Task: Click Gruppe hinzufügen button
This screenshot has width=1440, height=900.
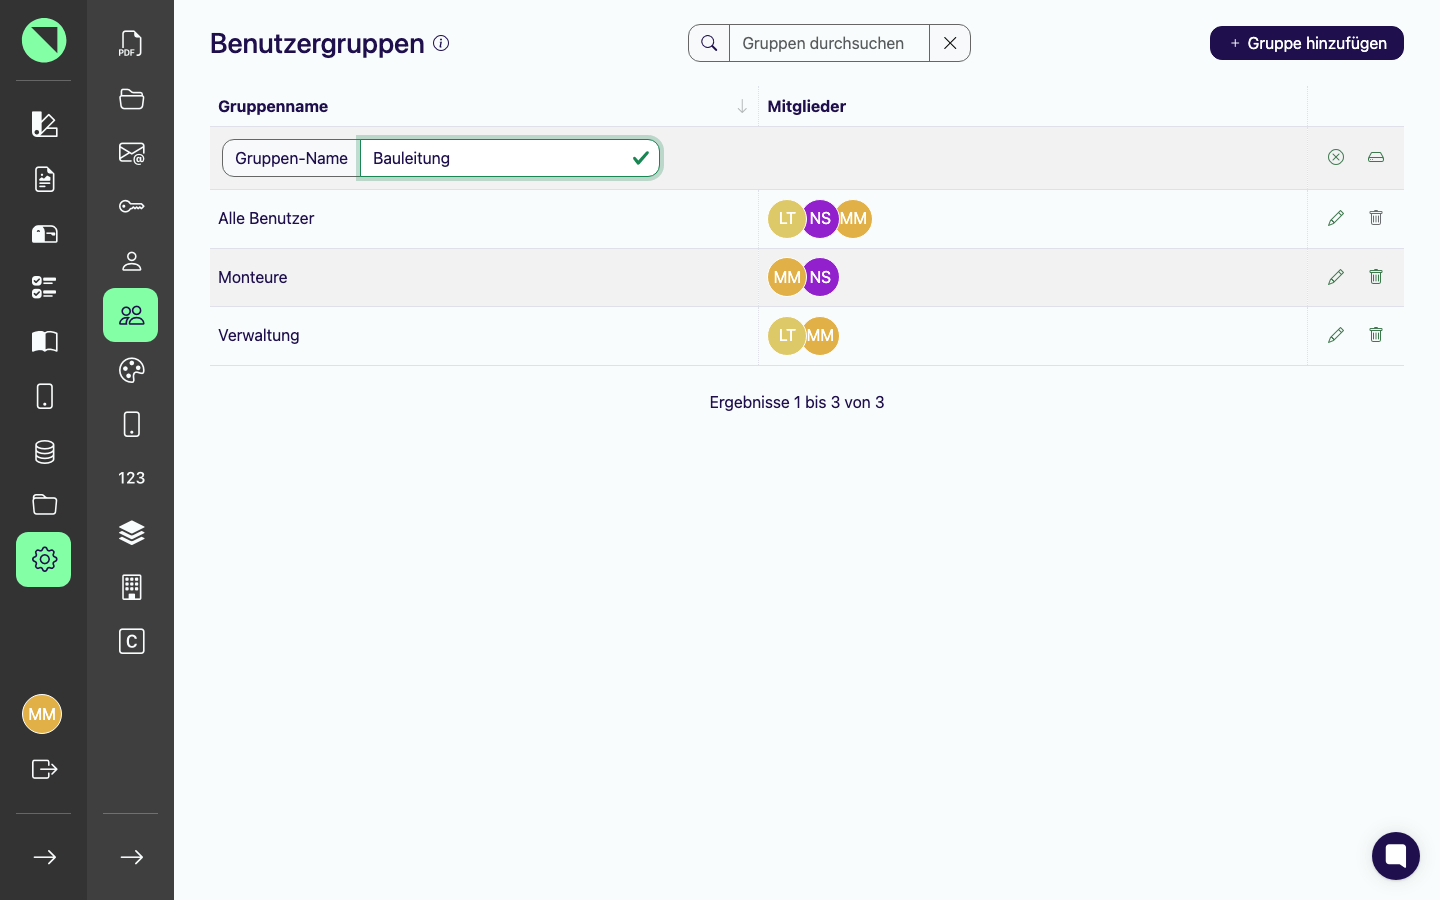Action: (1306, 43)
